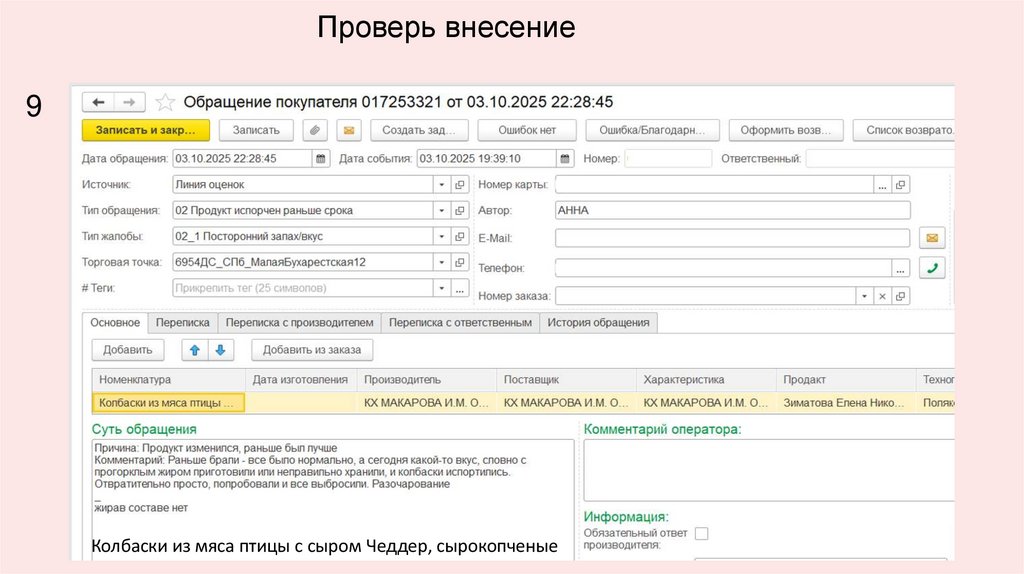Select the Колбаски из мяса птицы cell
The image size is (1024, 574).
[168, 403]
